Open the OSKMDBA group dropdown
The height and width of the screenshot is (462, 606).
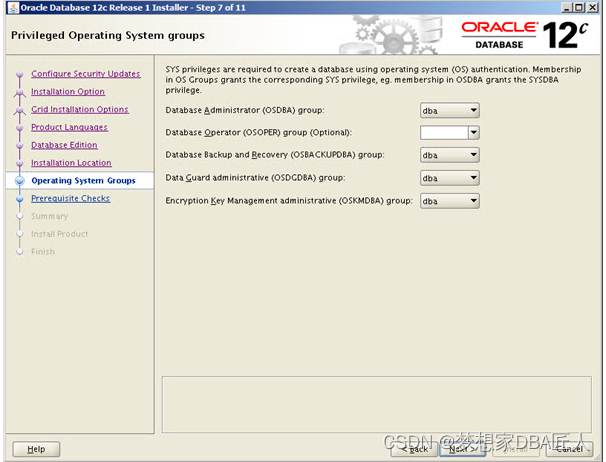pyautogui.click(x=449, y=201)
